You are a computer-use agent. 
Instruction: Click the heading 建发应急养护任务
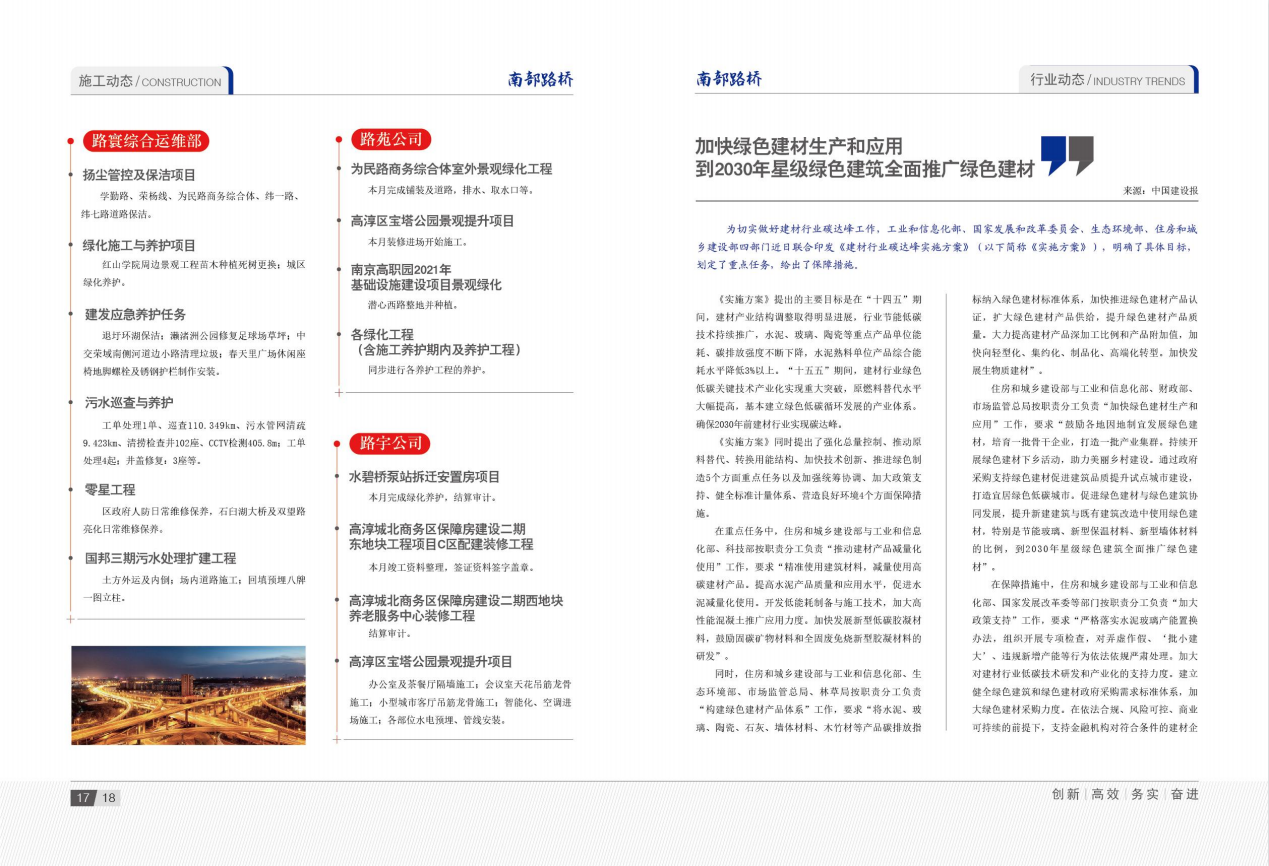tap(135, 315)
